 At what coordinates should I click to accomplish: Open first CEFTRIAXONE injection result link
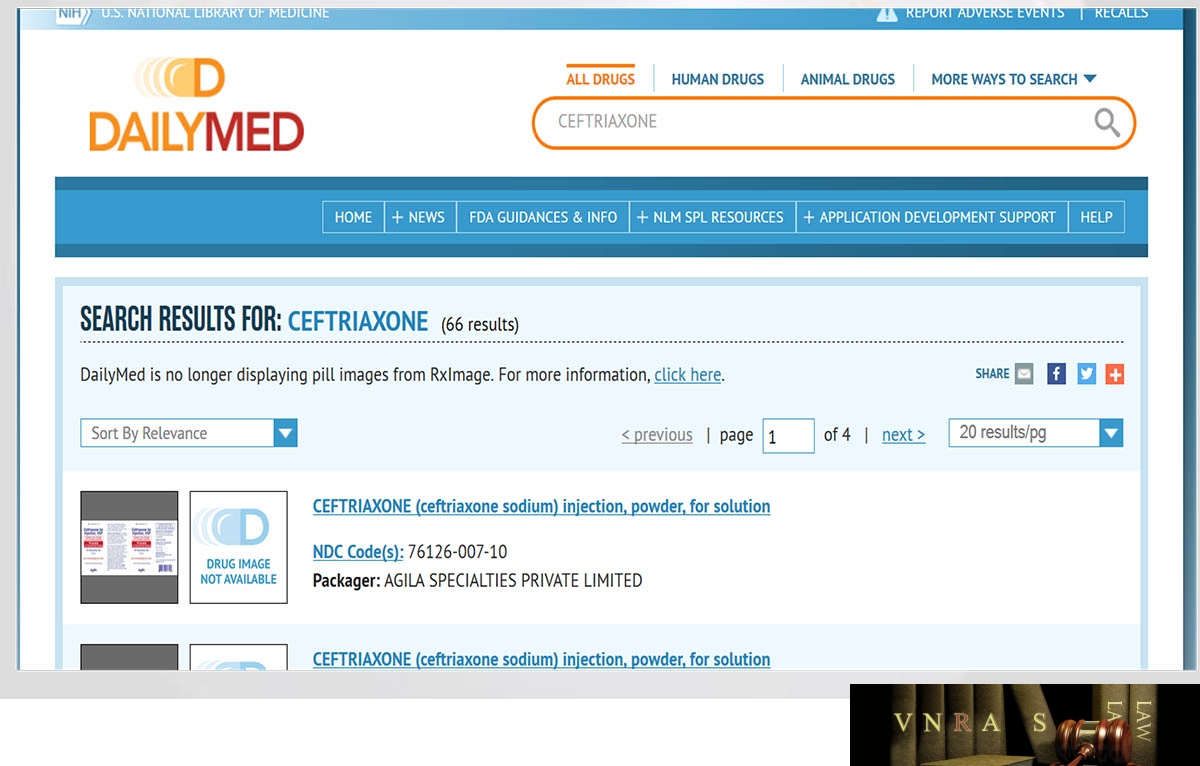[541, 506]
